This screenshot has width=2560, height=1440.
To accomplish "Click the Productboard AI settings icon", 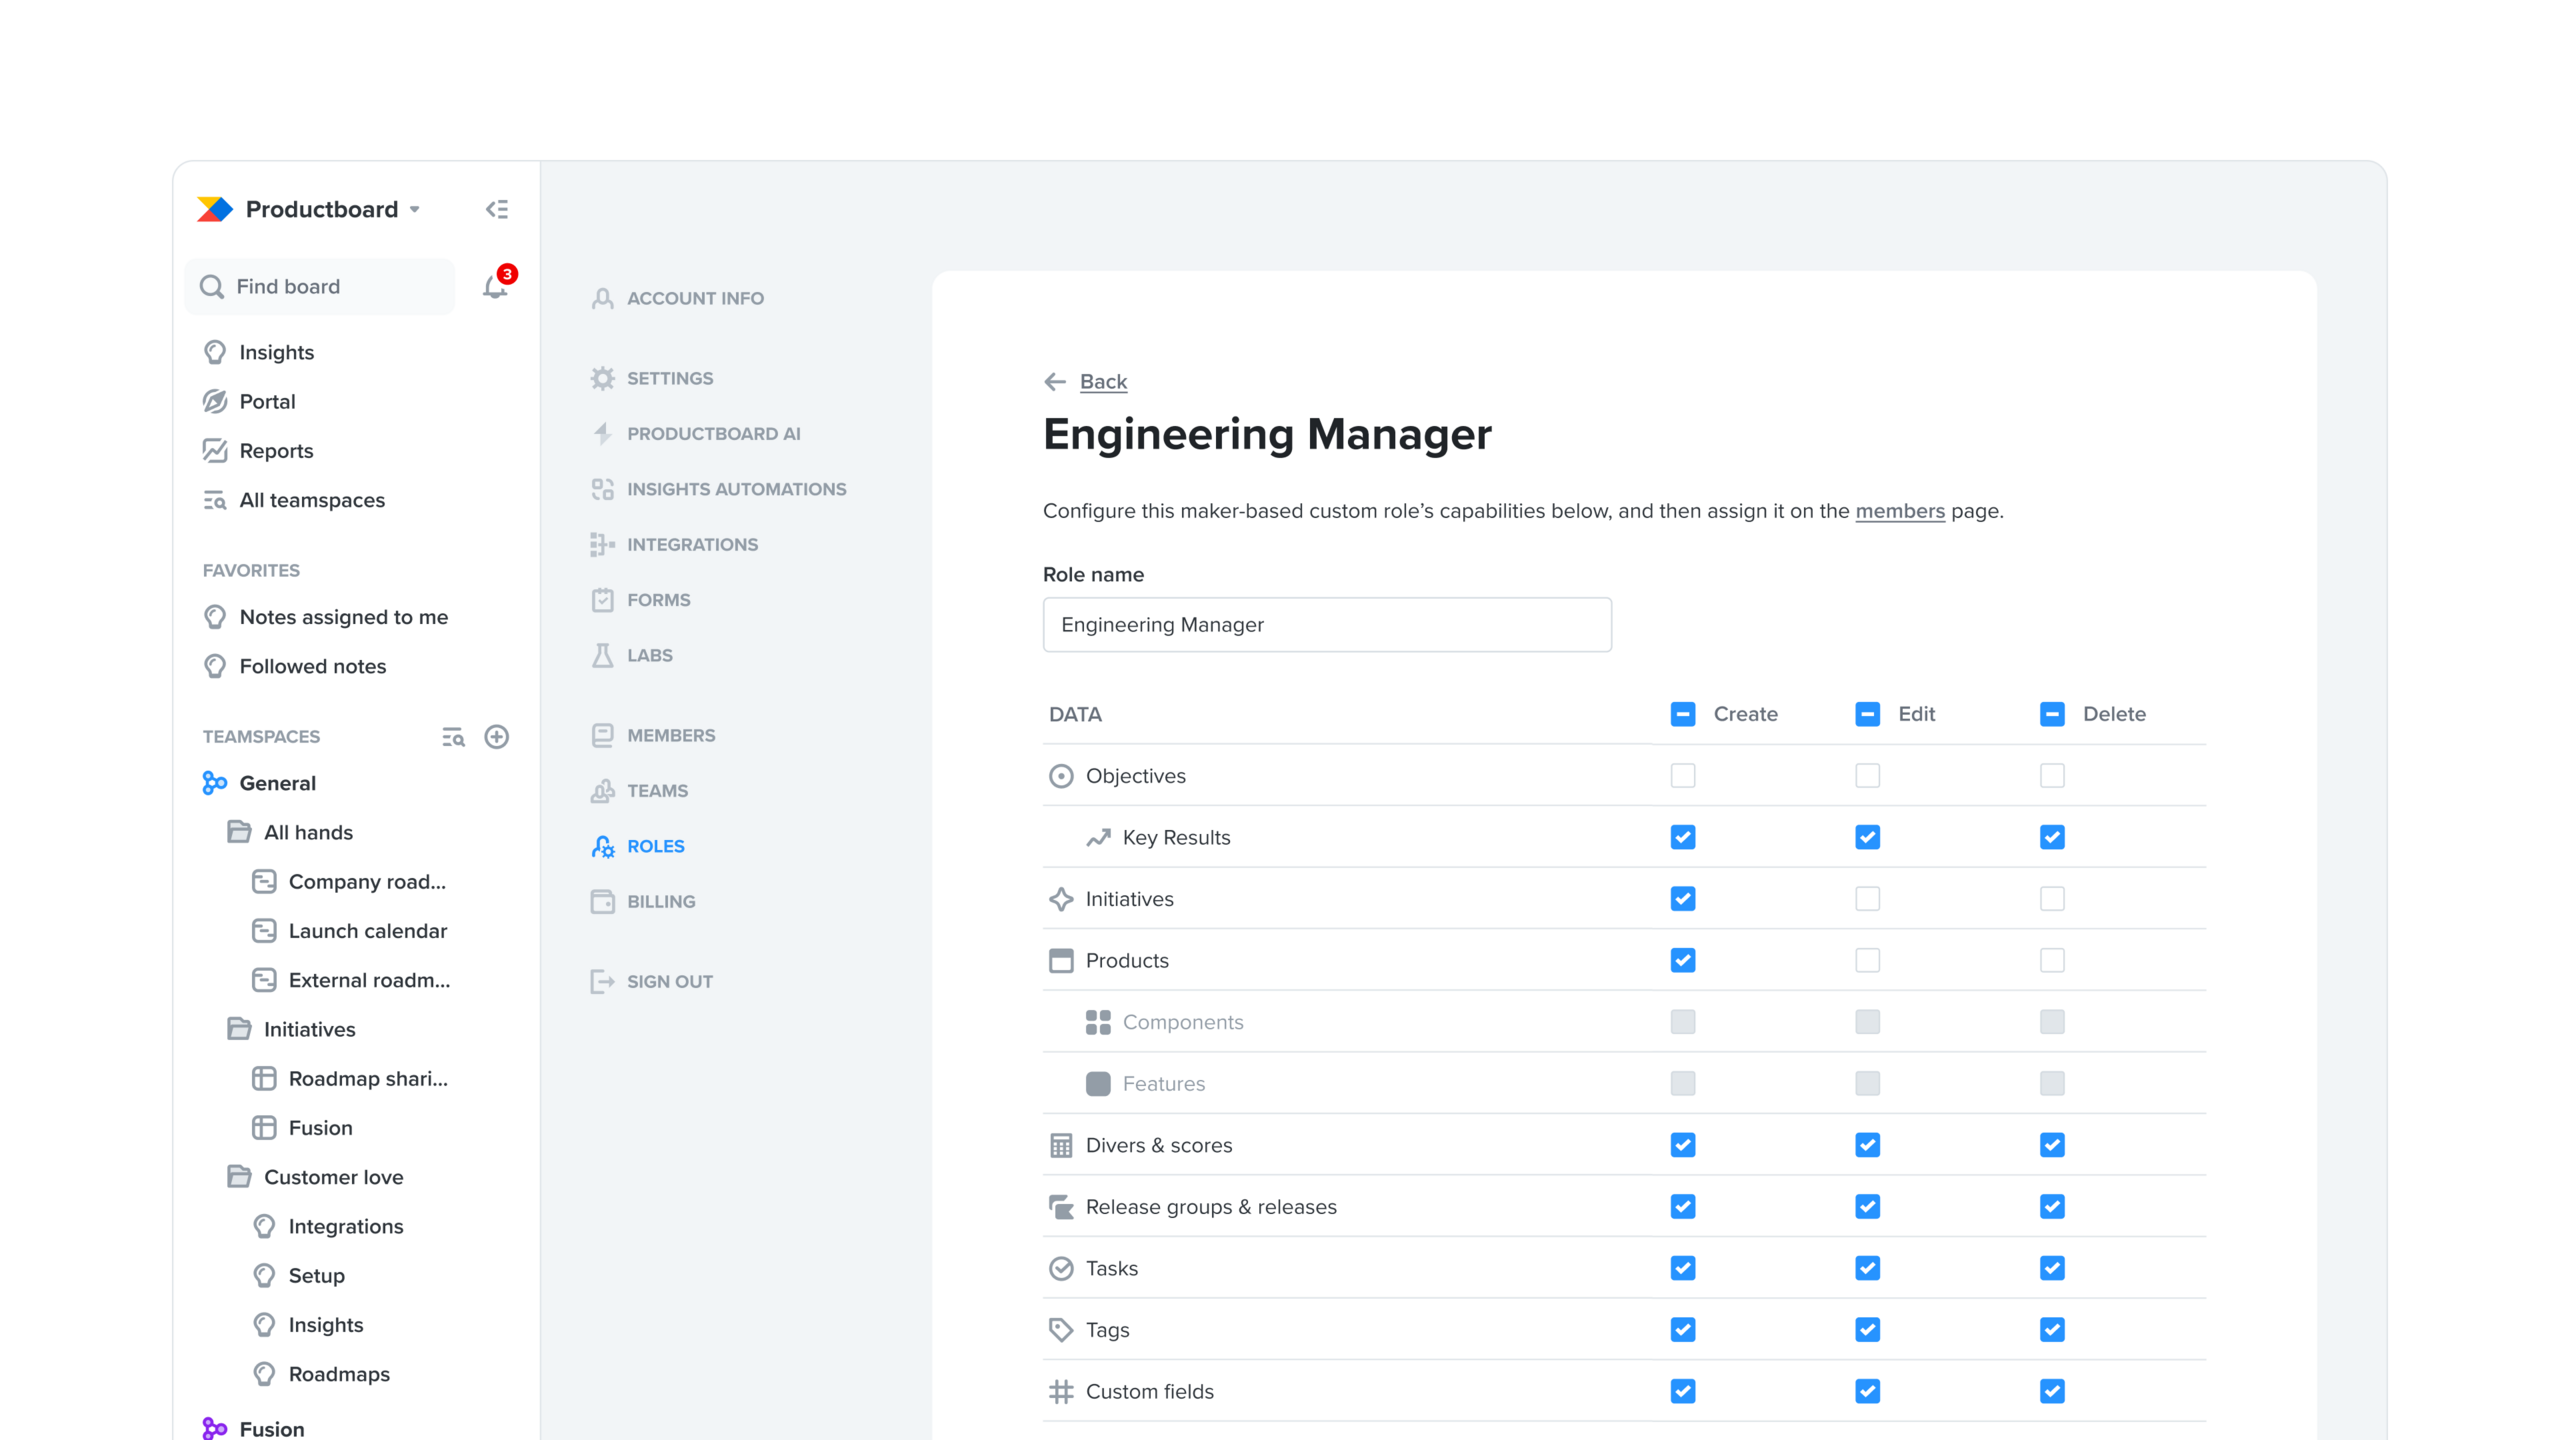I will coord(601,433).
